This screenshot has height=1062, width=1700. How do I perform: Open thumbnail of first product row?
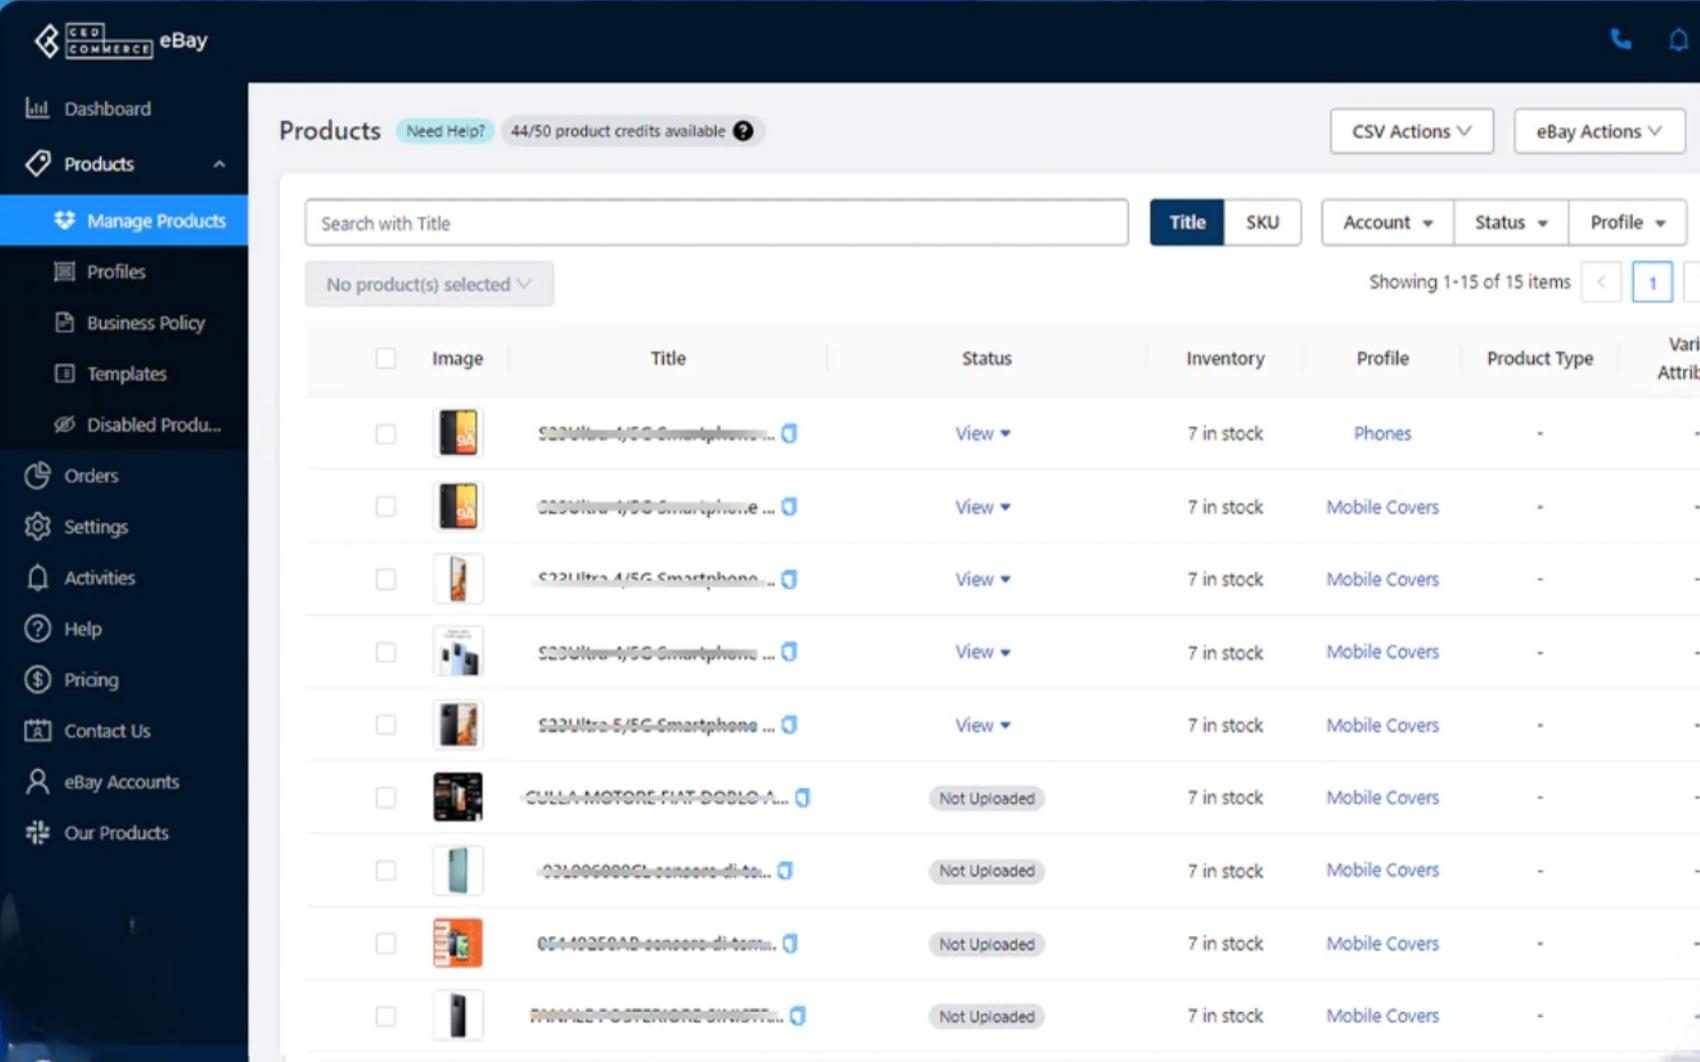pos(458,433)
